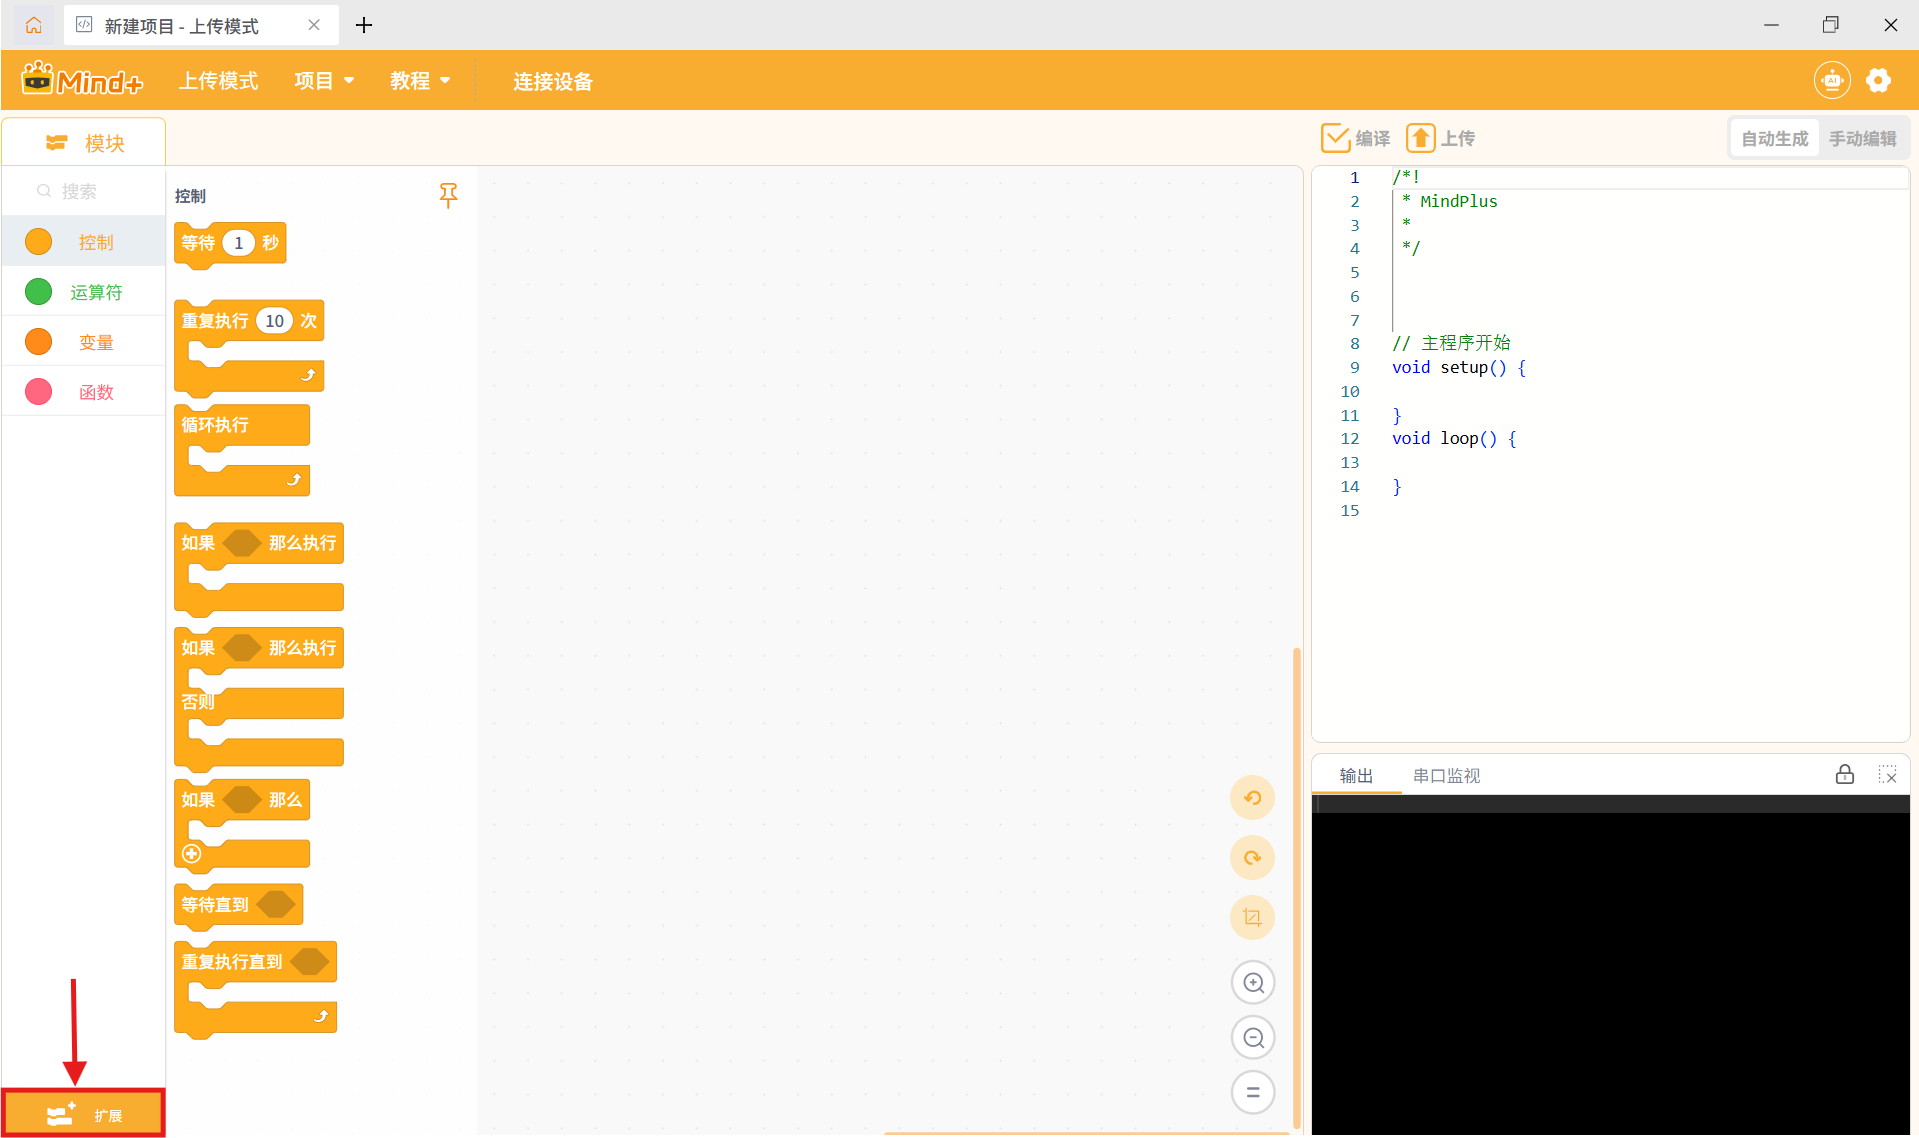
Task: Click the undo button on the workspace
Action: (x=1252, y=798)
